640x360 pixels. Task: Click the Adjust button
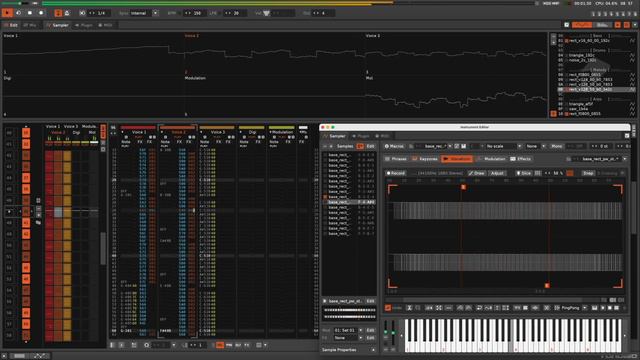[497, 173]
